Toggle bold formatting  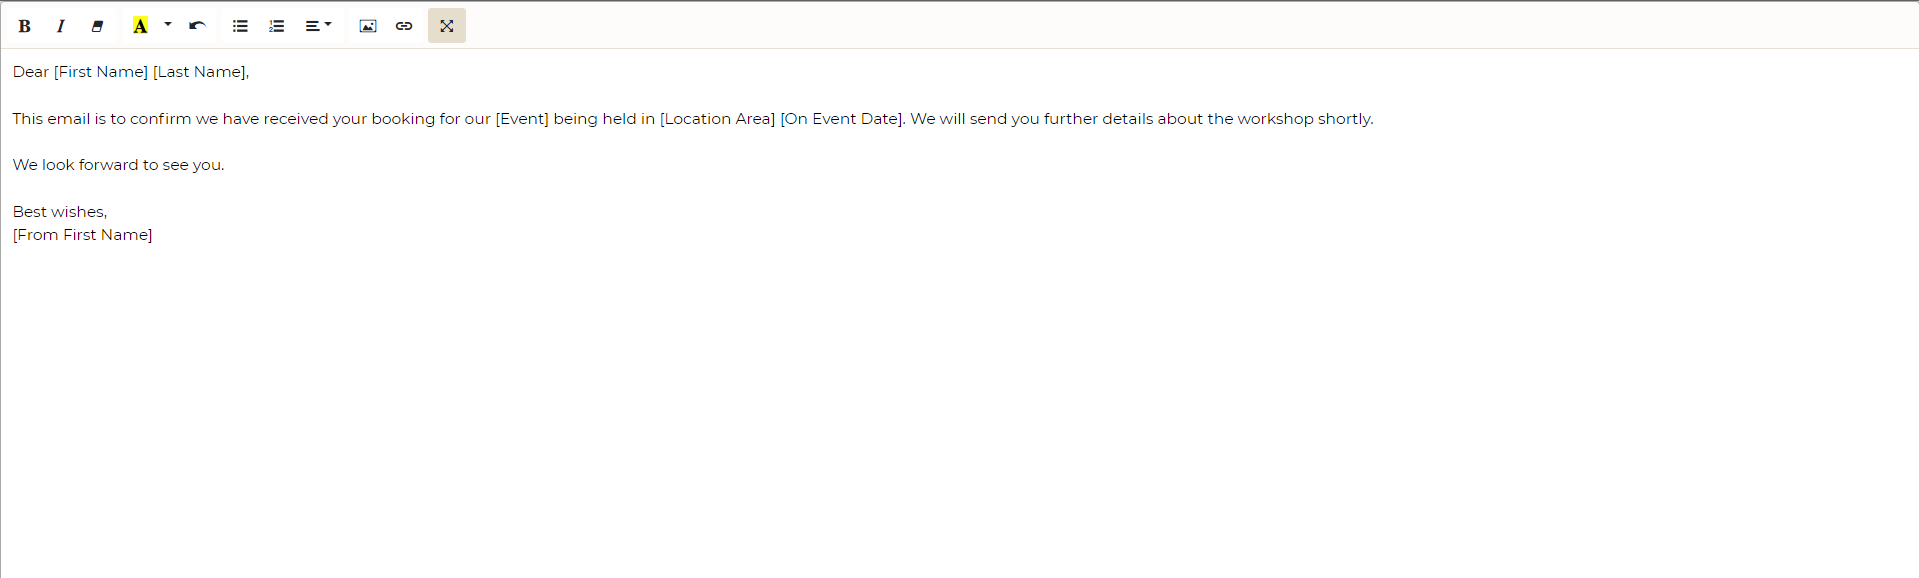(x=25, y=26)
